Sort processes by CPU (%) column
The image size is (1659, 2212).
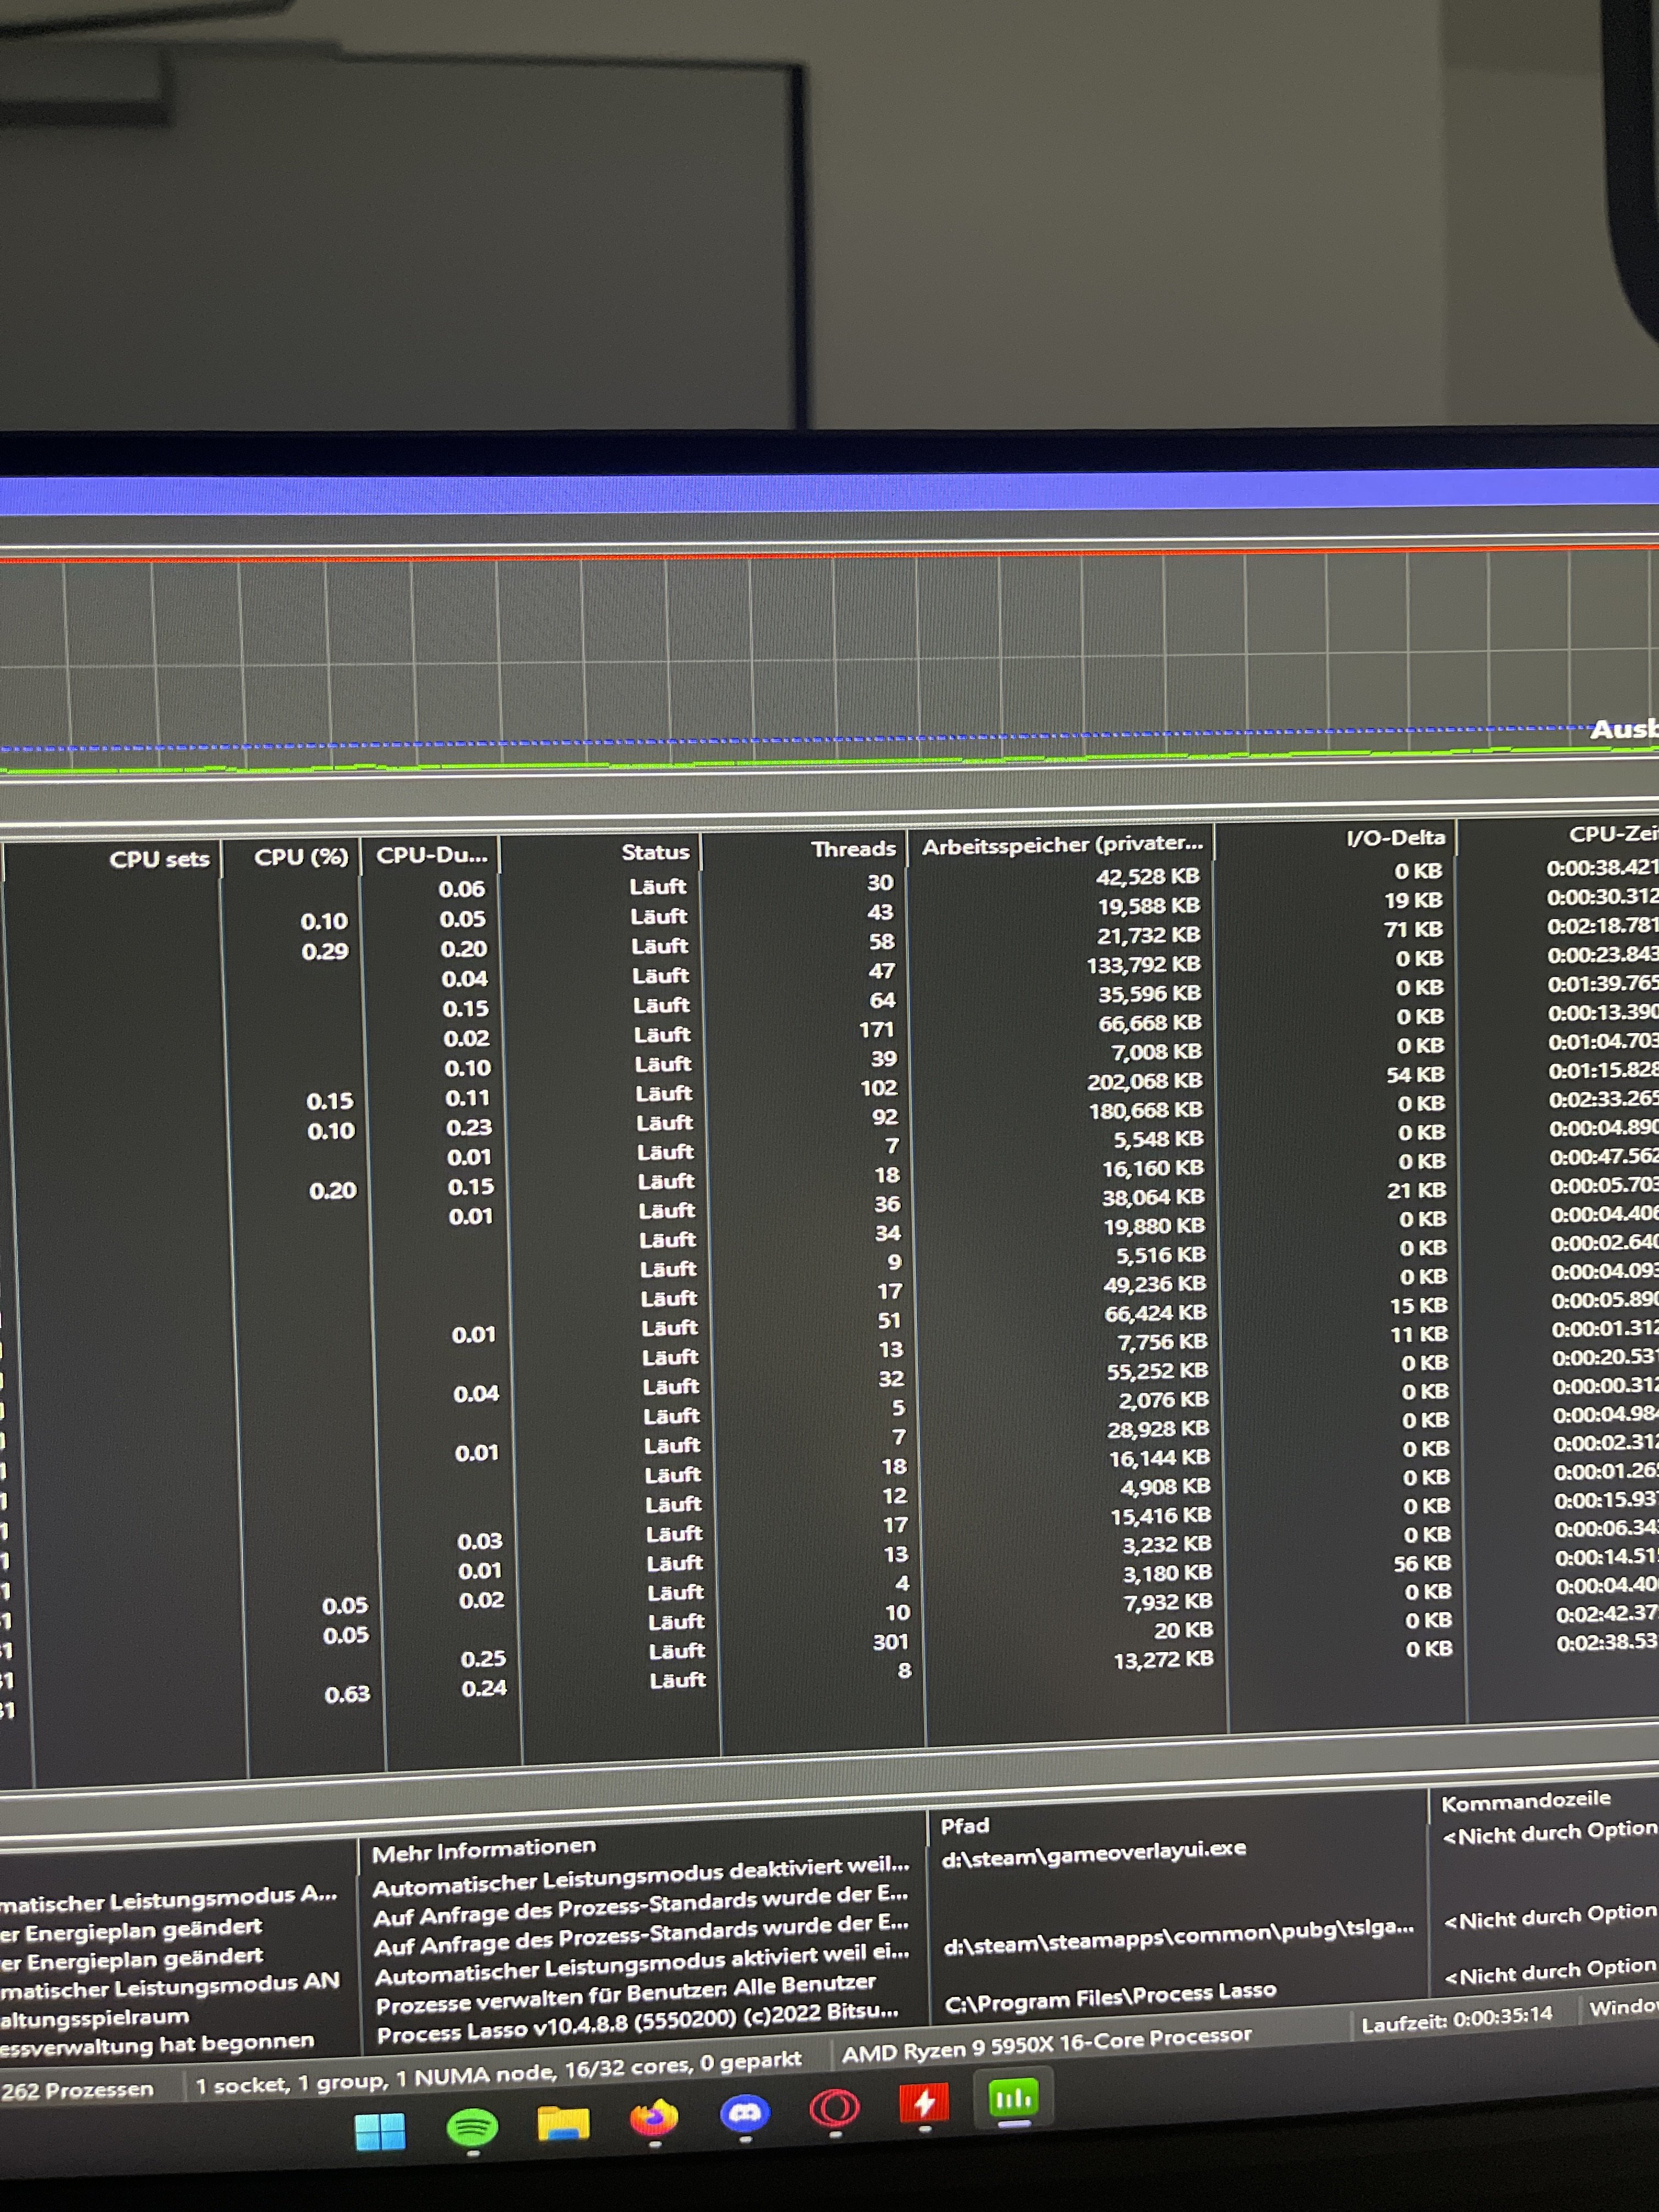[x=300, y=858]
